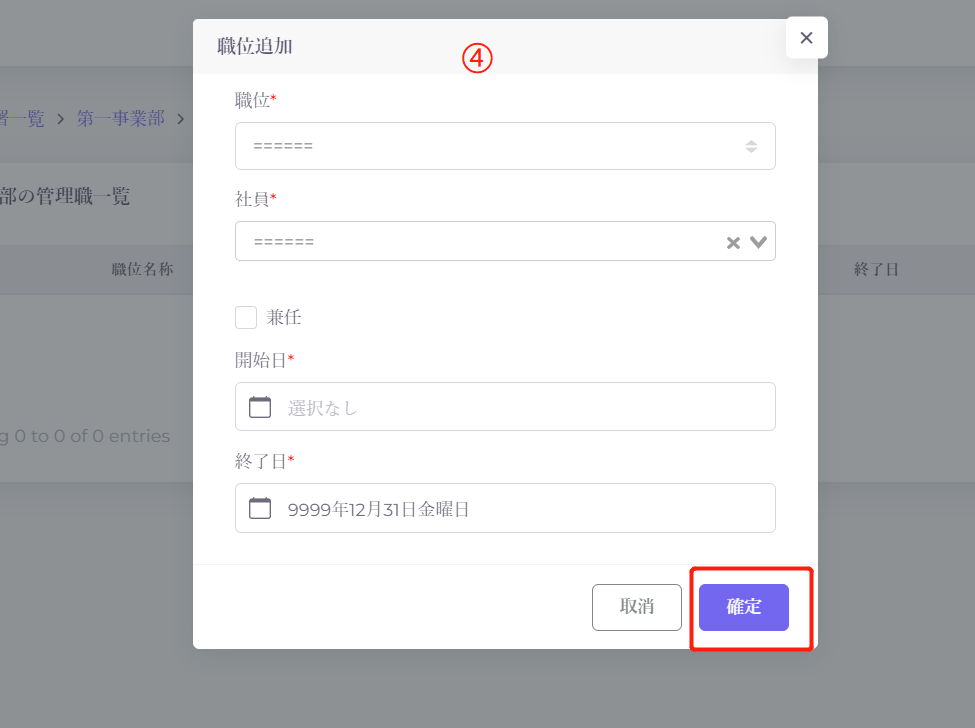Click the calendar icon in 開始日 field
975x728 pixels.
pos(260,407)
